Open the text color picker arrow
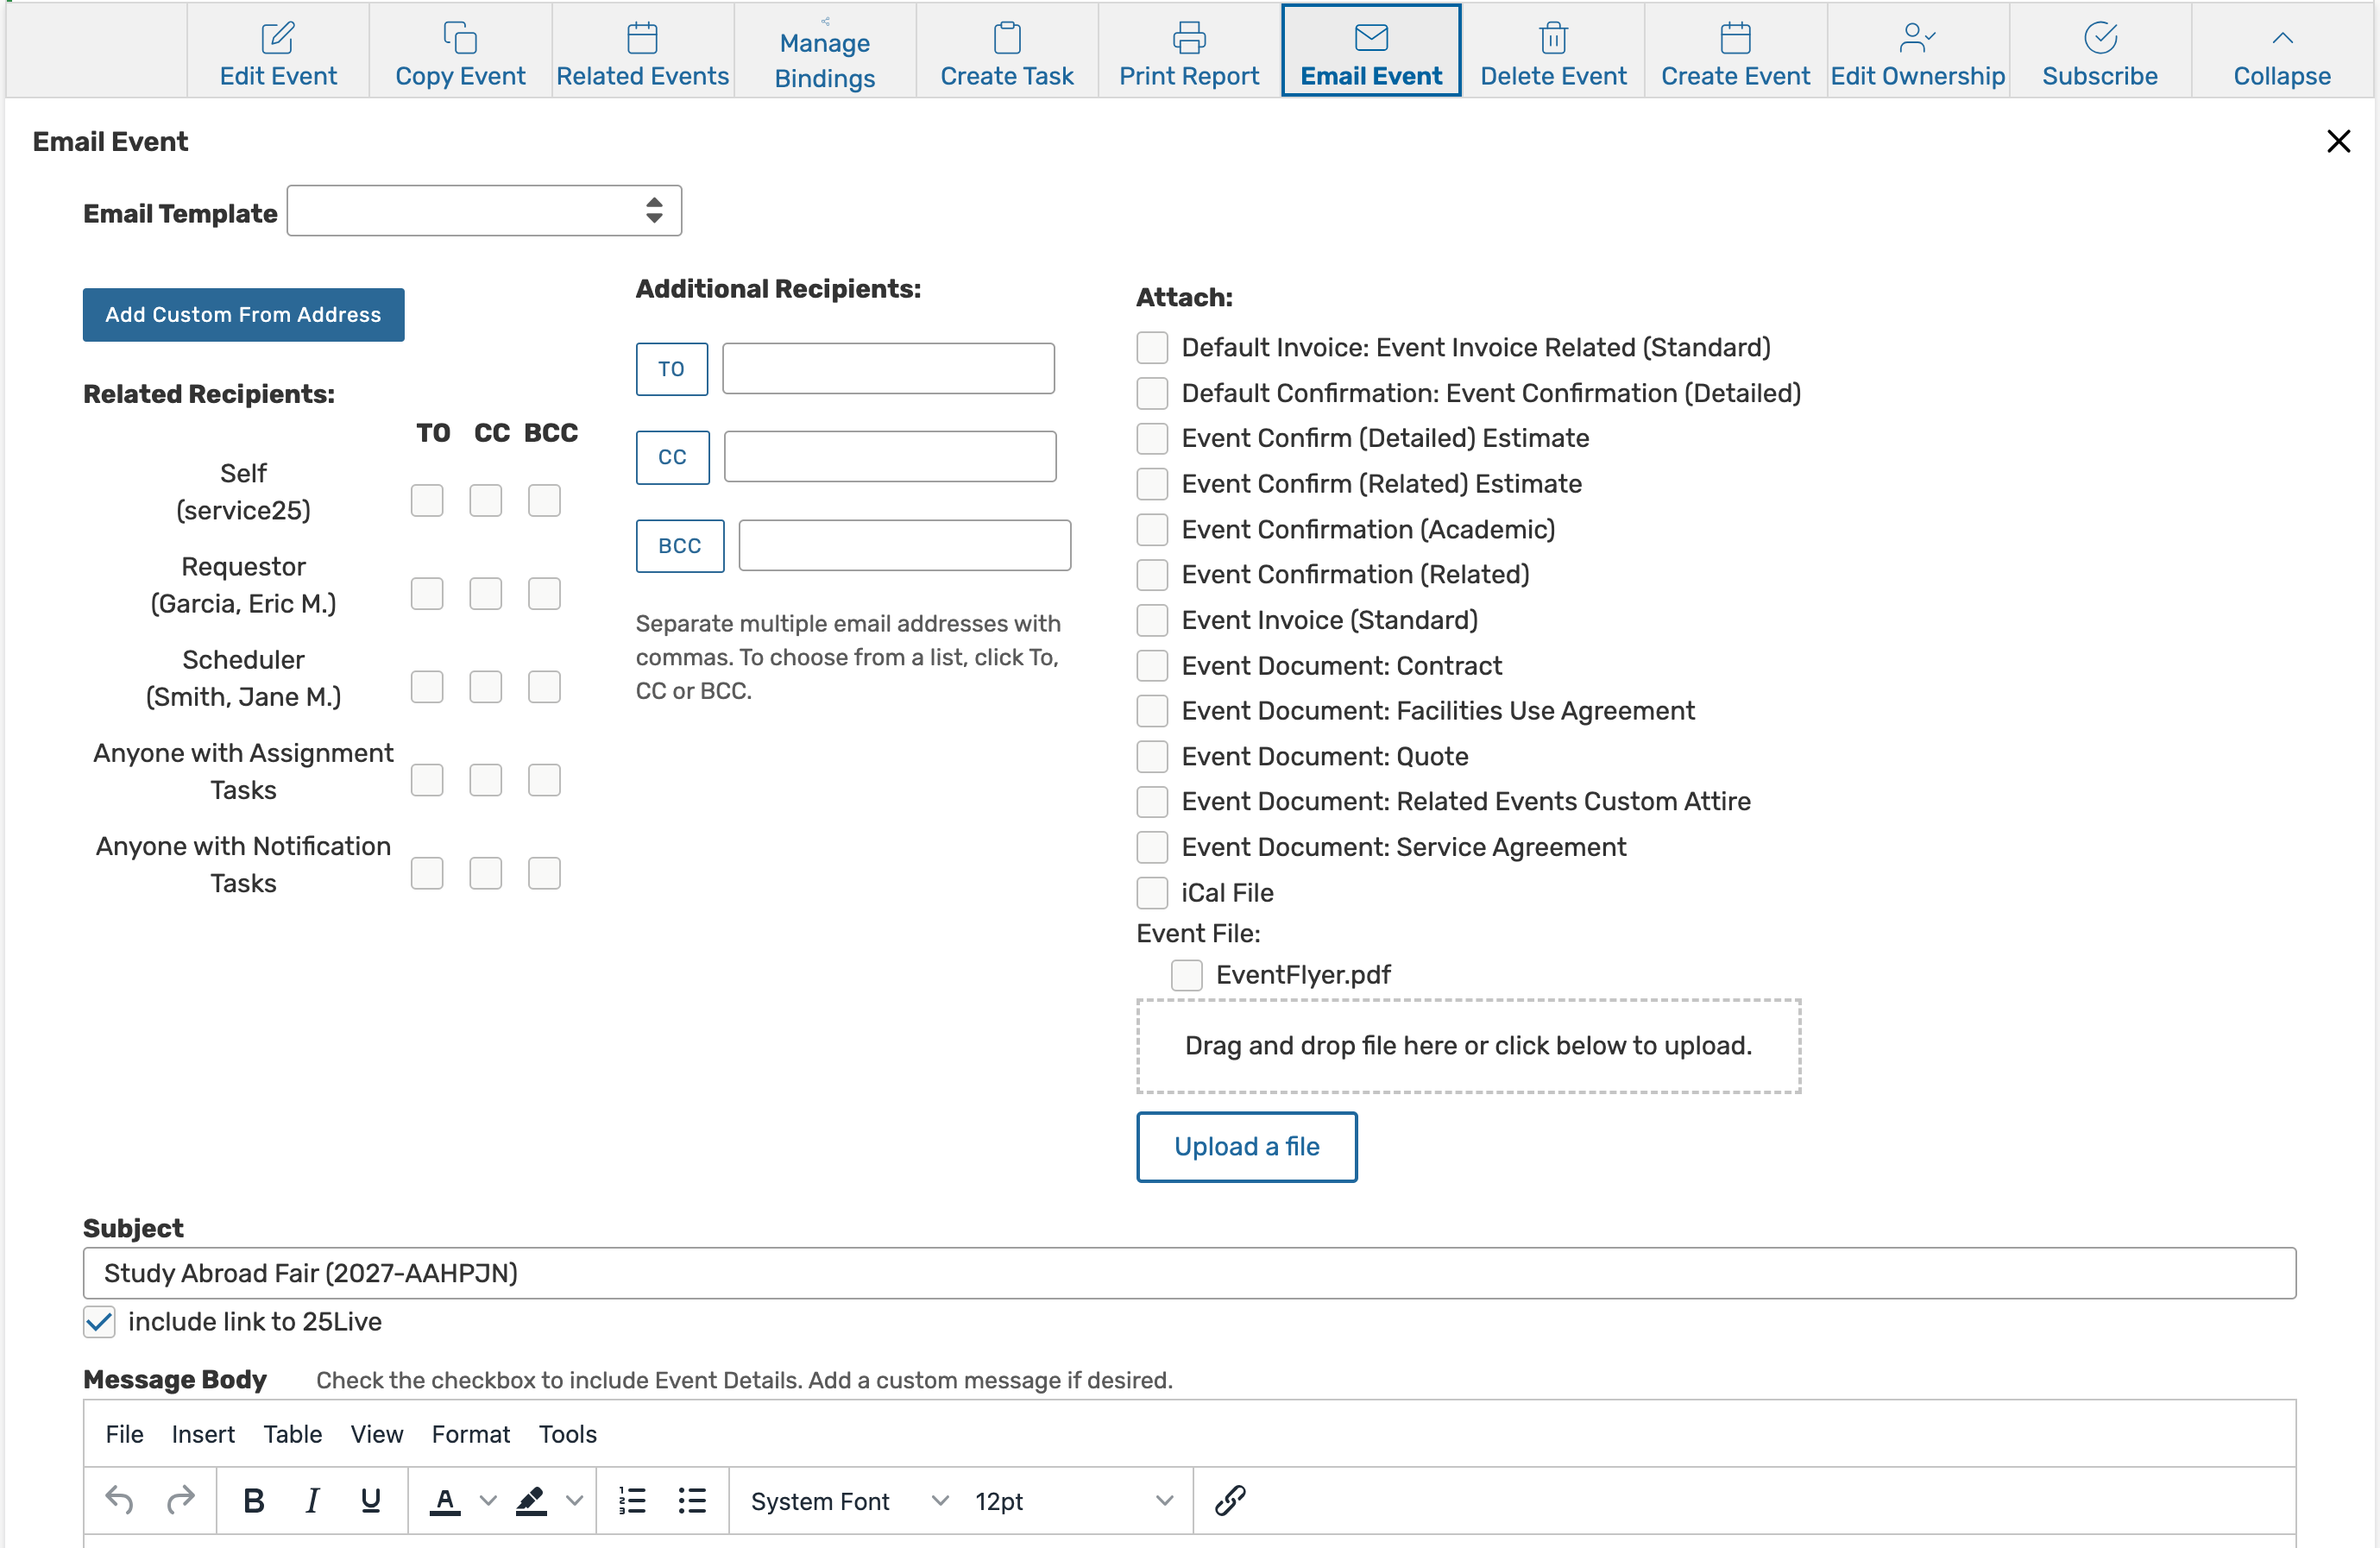Image resolution: width=2380 pixels, height=1548 pixels. pos(488,1500)
